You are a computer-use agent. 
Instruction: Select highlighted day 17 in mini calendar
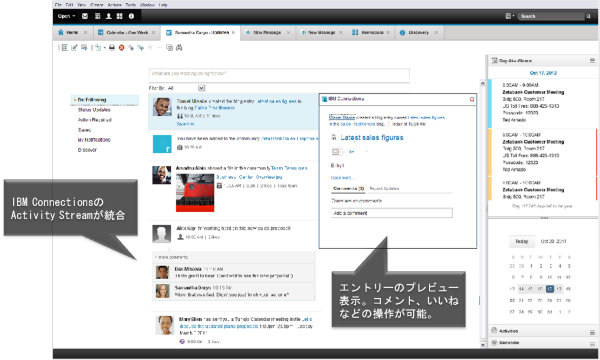pos(549,289)
